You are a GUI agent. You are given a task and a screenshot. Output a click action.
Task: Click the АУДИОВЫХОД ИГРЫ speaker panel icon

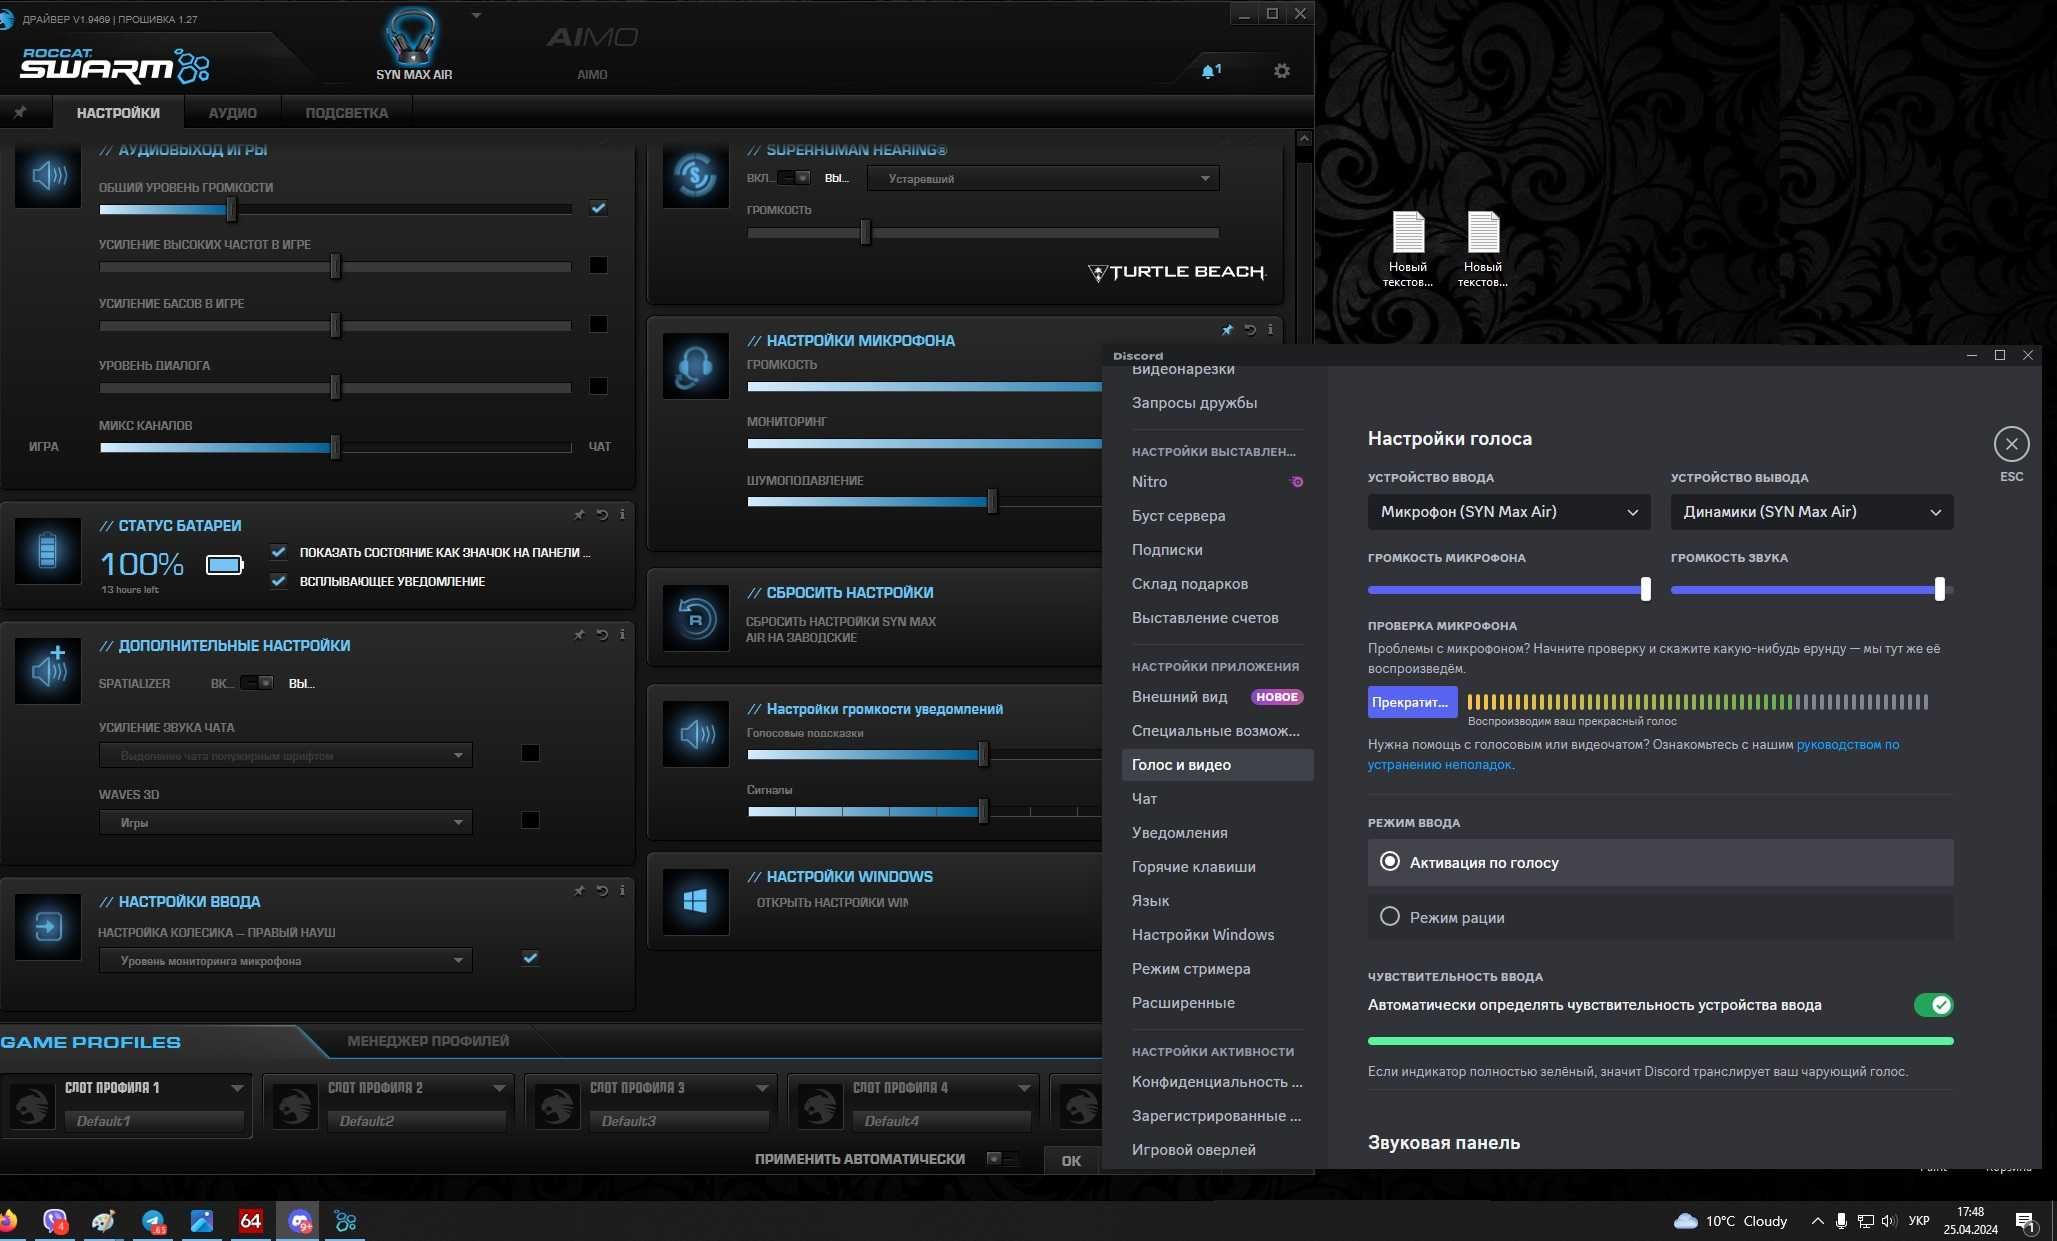point(48,177)
